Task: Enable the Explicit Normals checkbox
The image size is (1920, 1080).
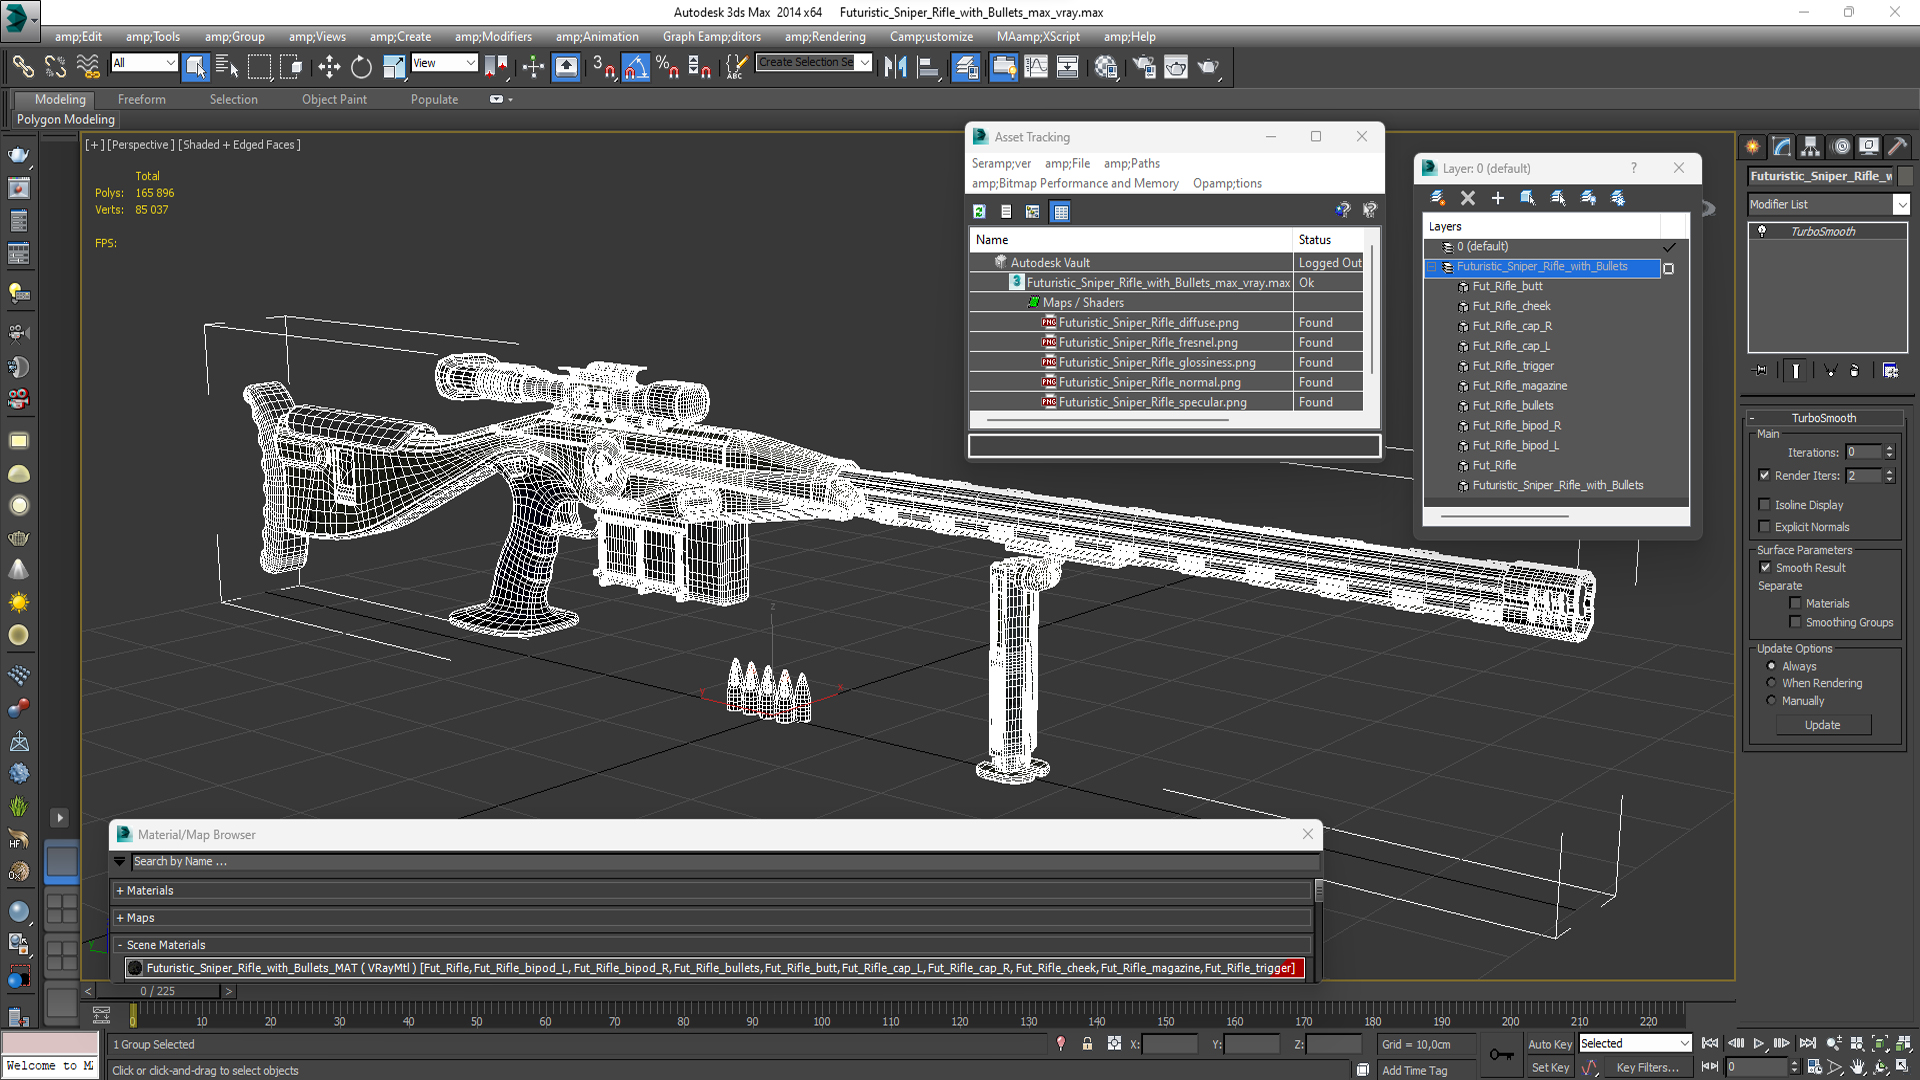Action: coord(1765,527)
